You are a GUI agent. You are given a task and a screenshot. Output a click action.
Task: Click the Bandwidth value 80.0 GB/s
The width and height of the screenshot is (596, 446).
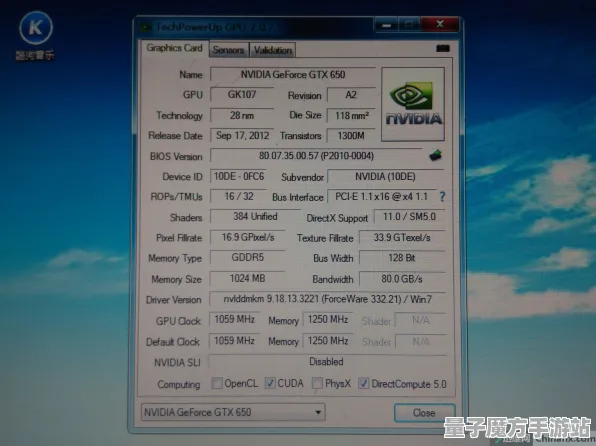click(x=402, y=279)
